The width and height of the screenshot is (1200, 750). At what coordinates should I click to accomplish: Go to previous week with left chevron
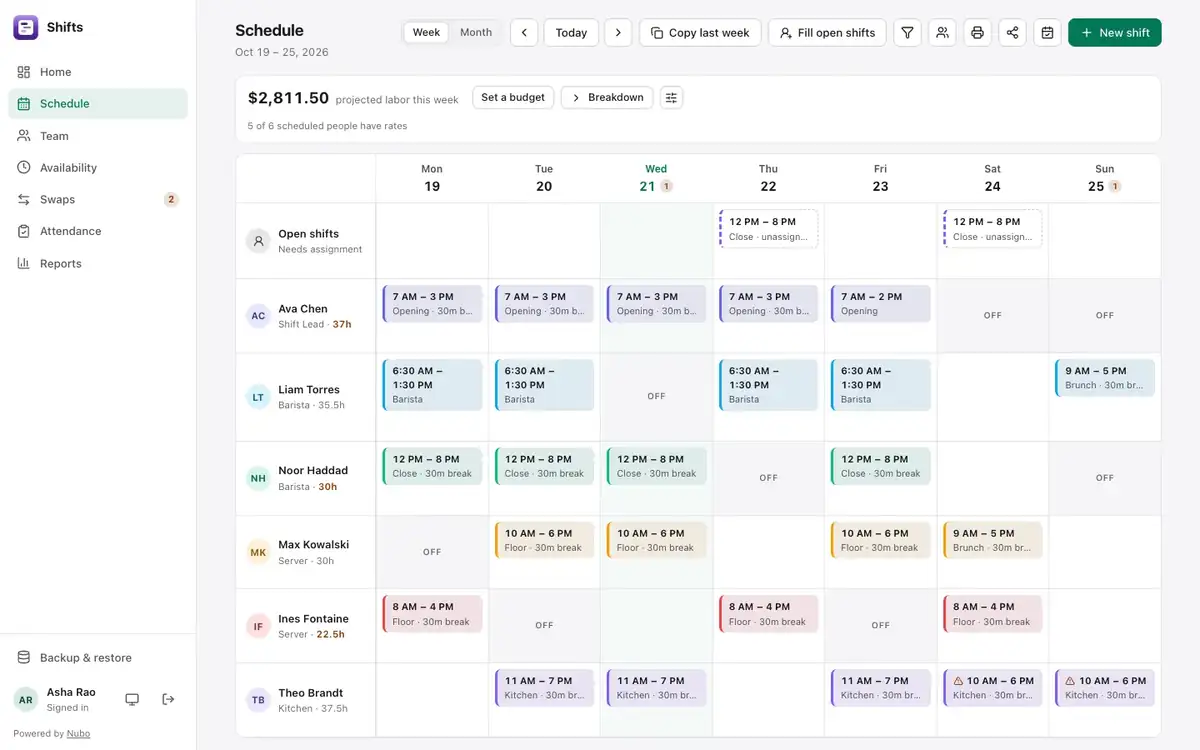click(x=524, y=33)
